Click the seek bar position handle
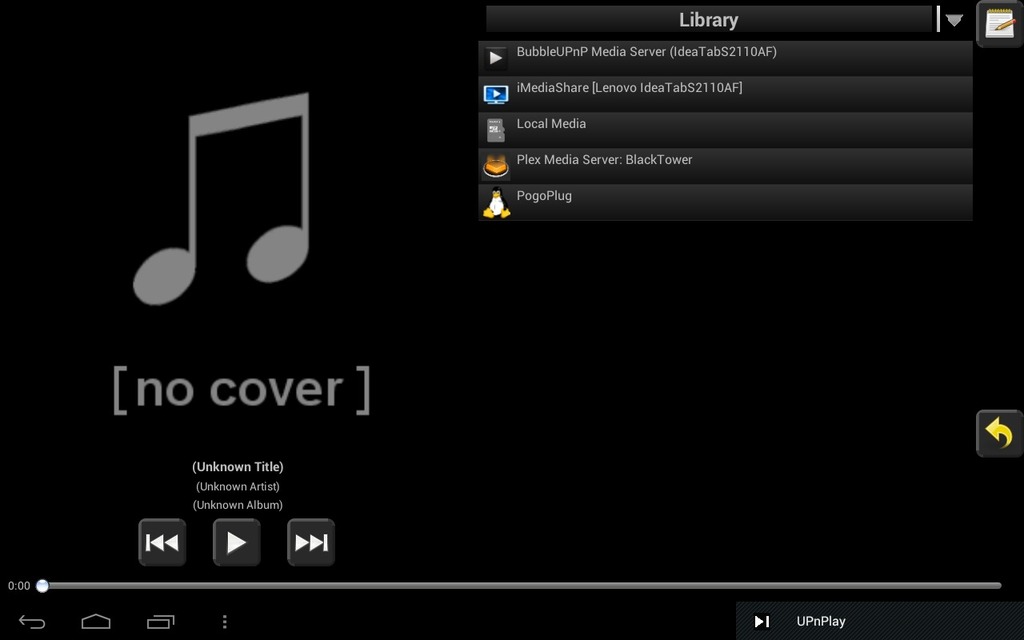The image size is (1024, 640). [x=42, y=586]
